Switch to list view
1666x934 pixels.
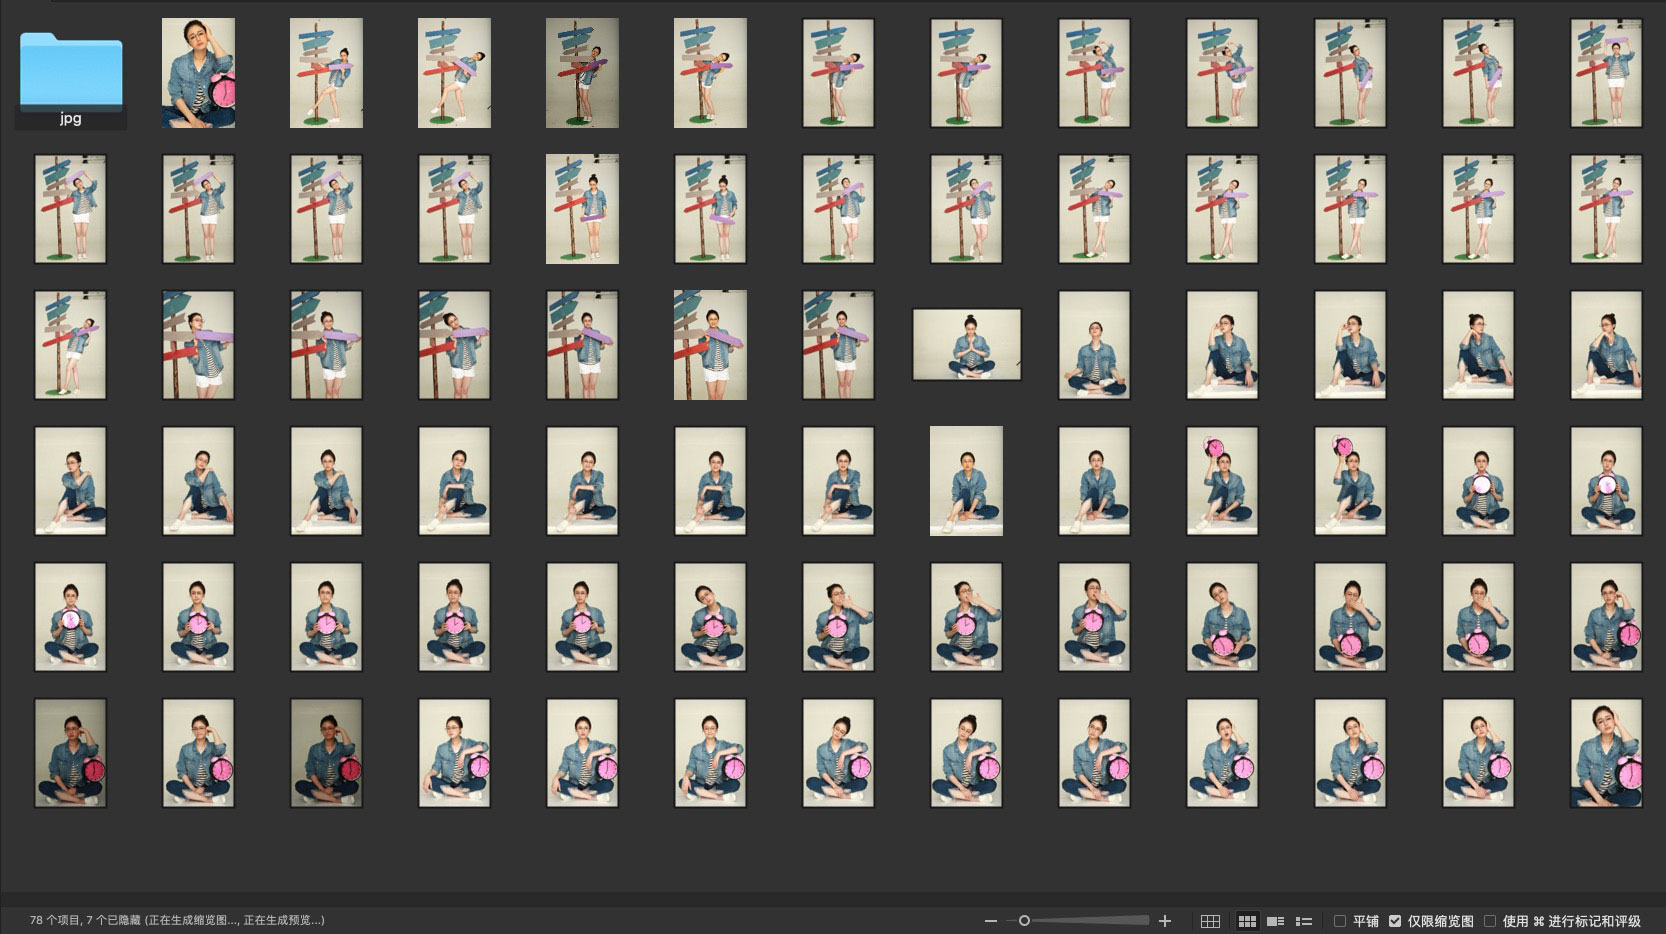coord(1304,921)
